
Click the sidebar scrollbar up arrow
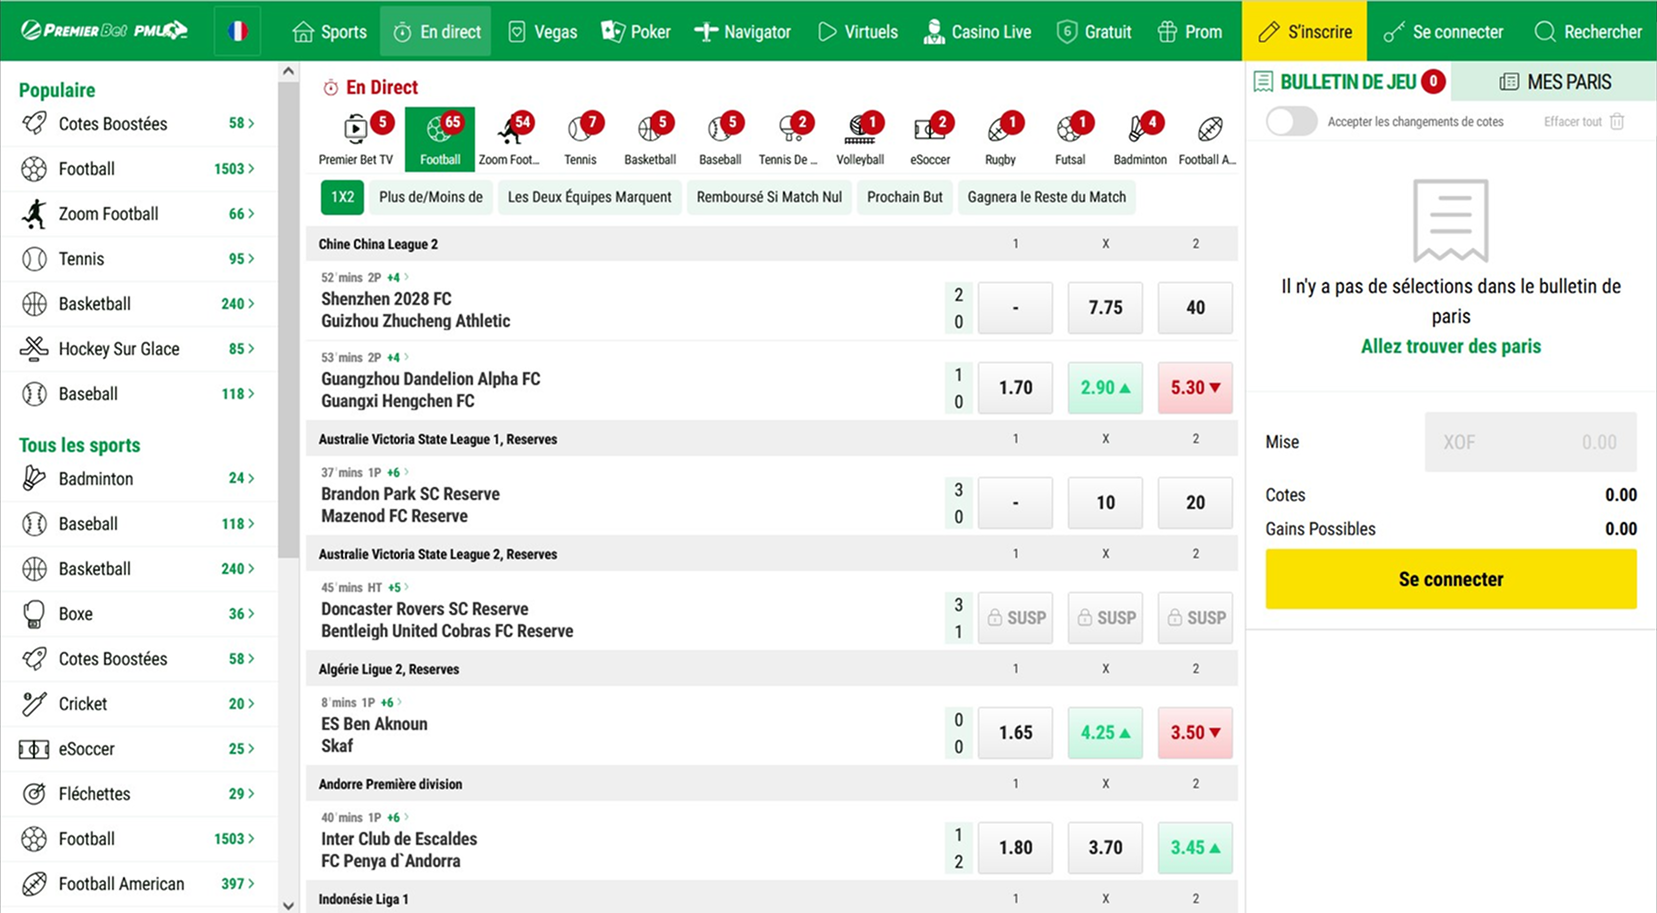tap(288, 71)
